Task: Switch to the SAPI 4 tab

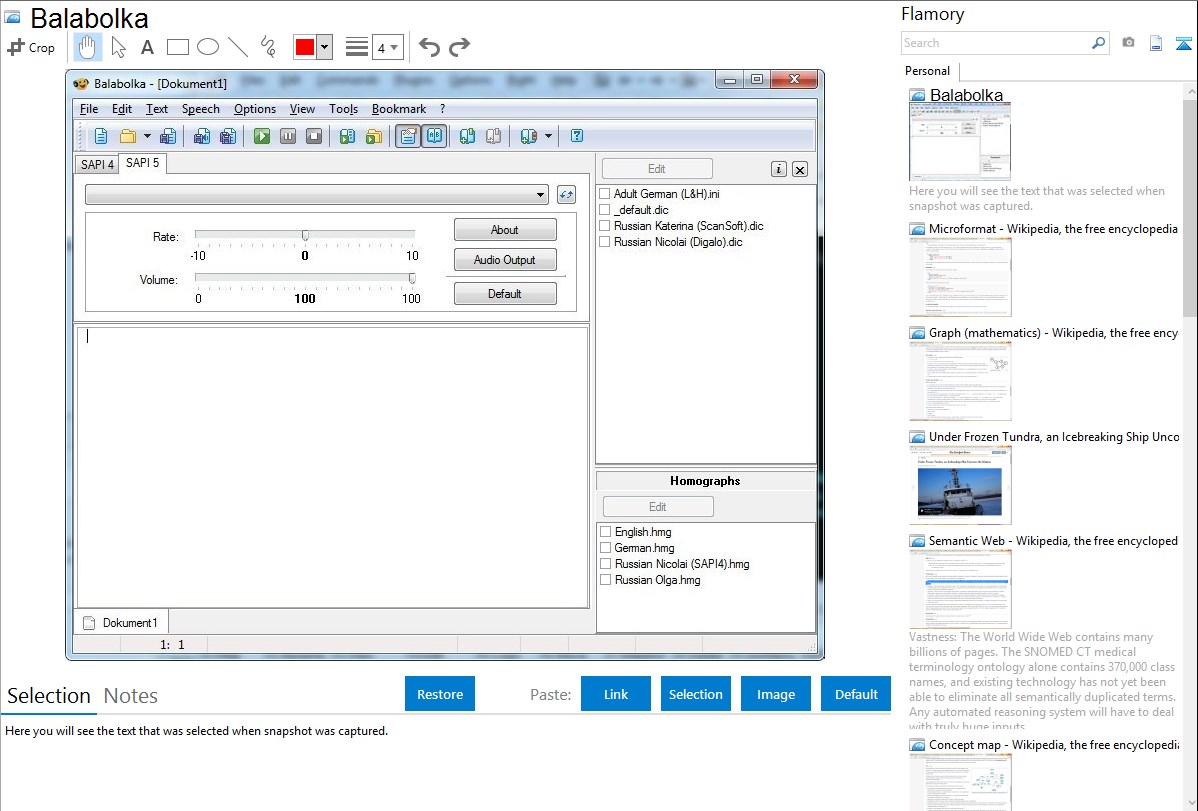Action: (x=97, y=164)
